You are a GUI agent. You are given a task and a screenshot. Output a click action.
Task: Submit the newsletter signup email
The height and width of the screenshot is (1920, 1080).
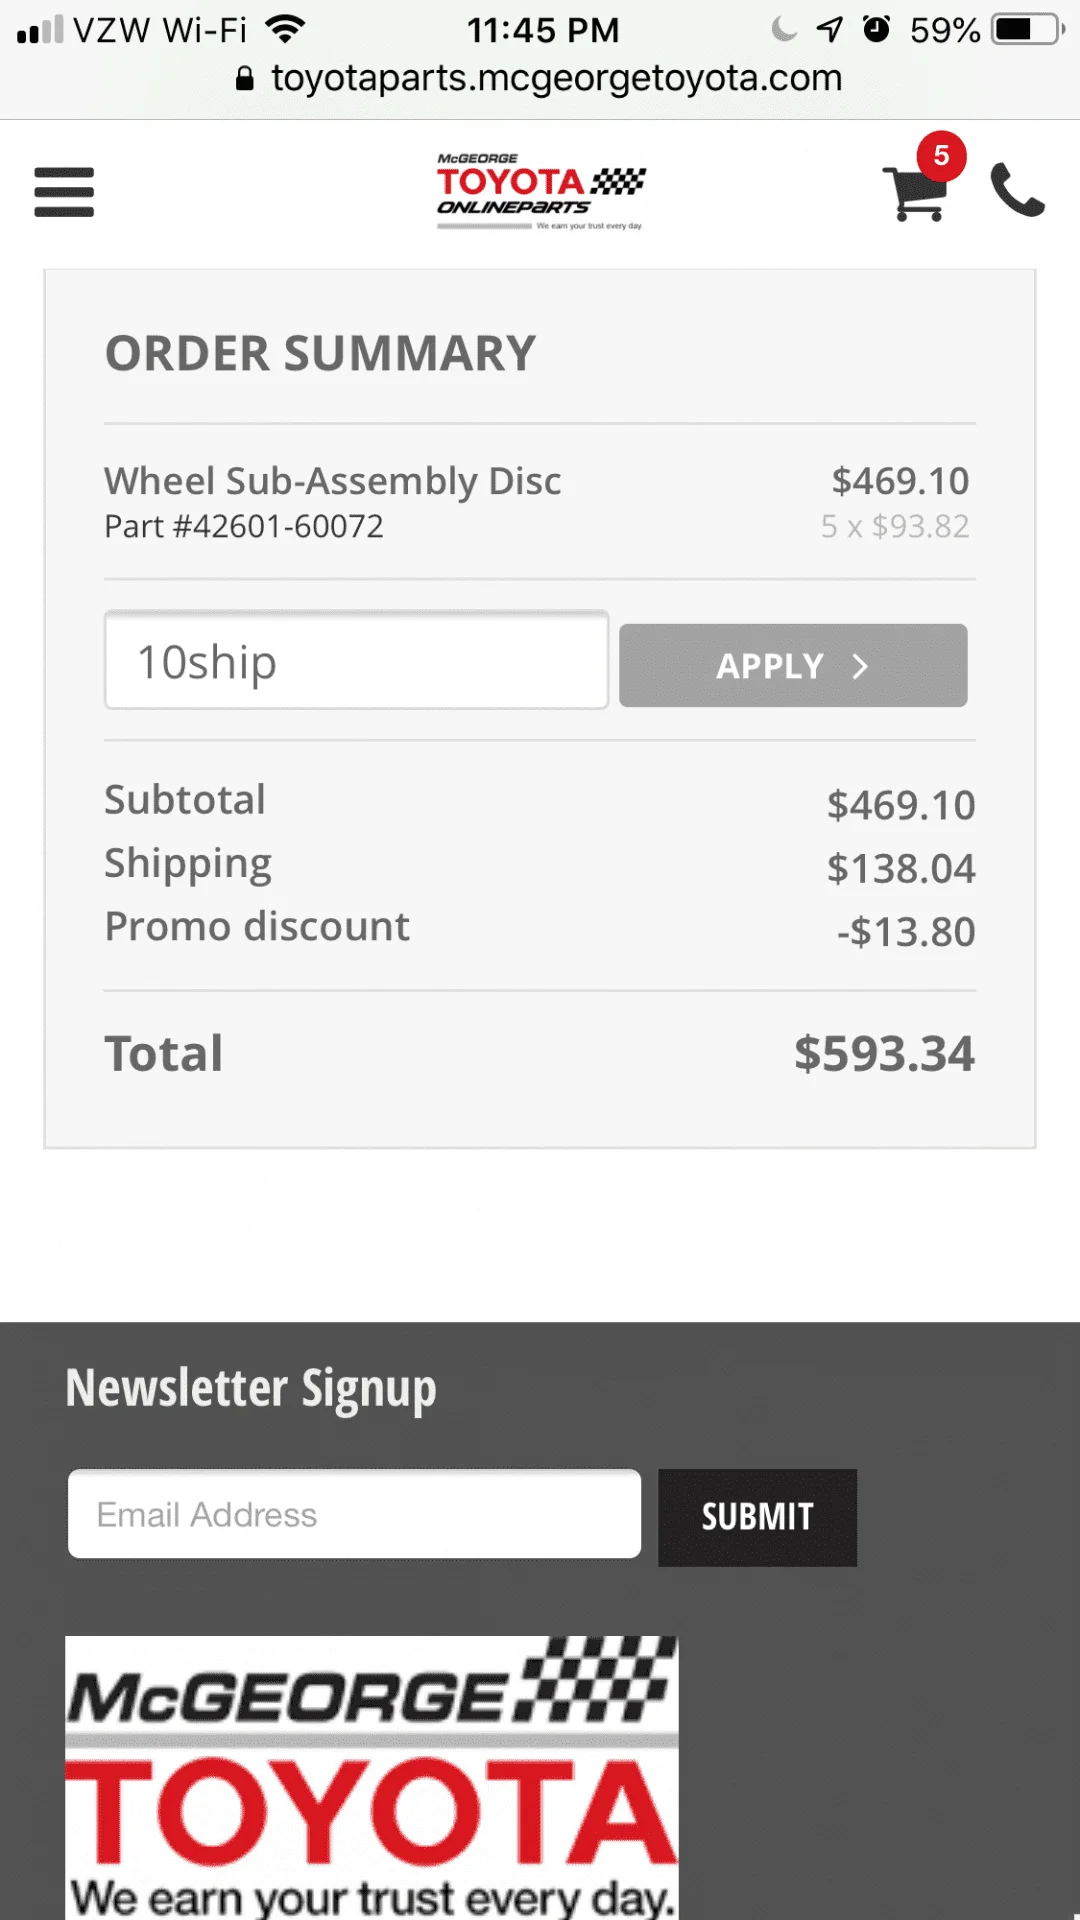click(x=757, y=1517)
